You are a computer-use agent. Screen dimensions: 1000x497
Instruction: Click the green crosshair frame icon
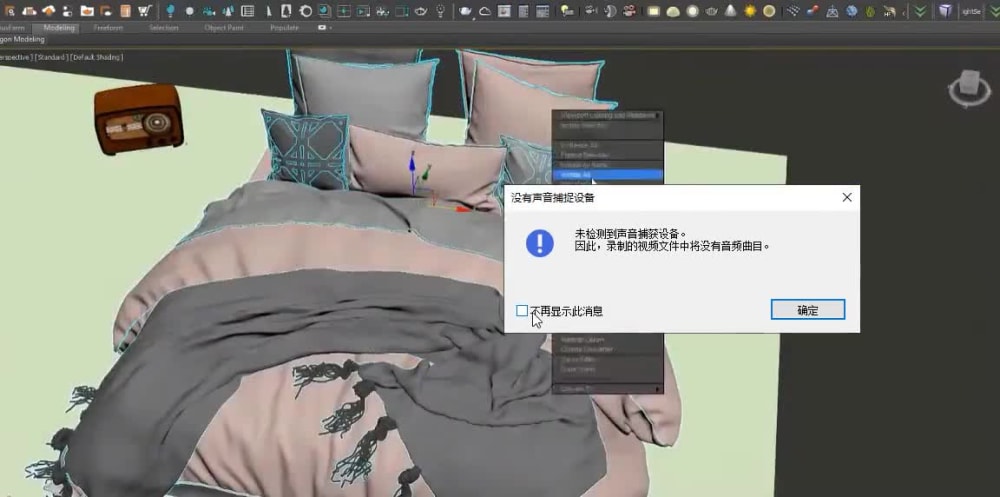[x=344, y=11]
